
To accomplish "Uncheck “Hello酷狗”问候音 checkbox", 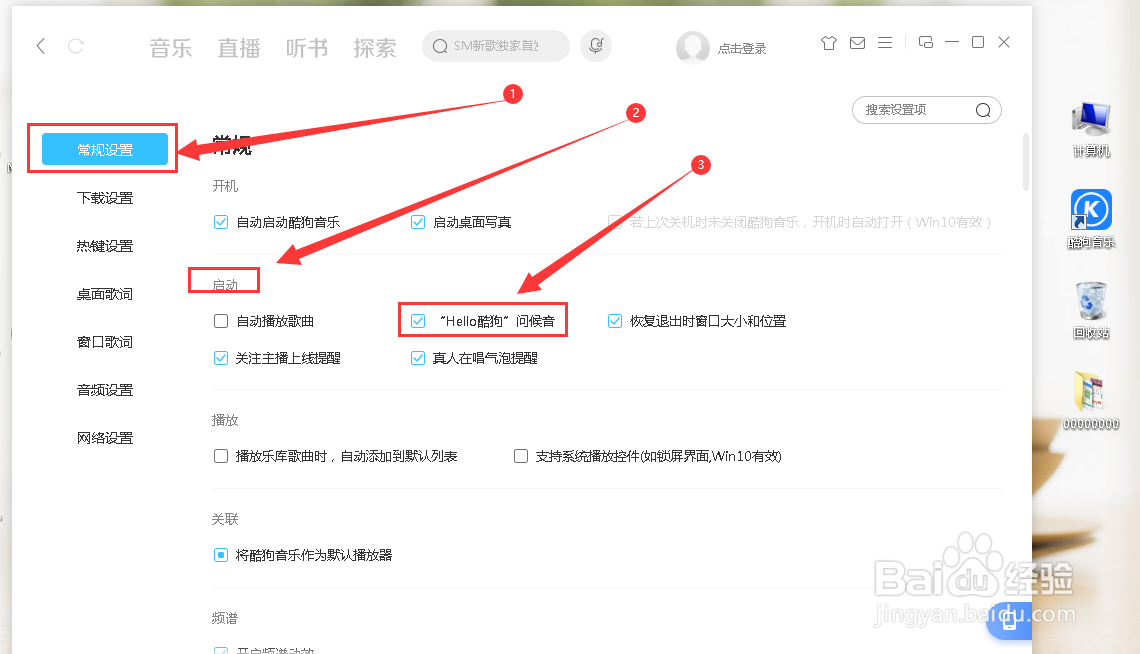I will coord(418,320).
